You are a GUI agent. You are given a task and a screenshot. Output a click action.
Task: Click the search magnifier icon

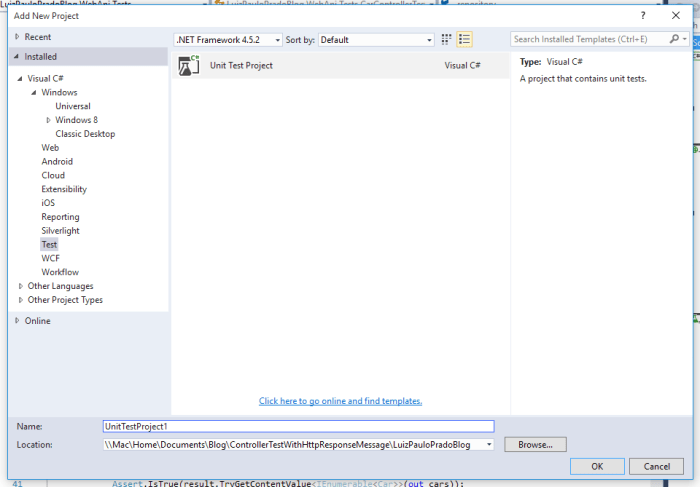(675, 40)
